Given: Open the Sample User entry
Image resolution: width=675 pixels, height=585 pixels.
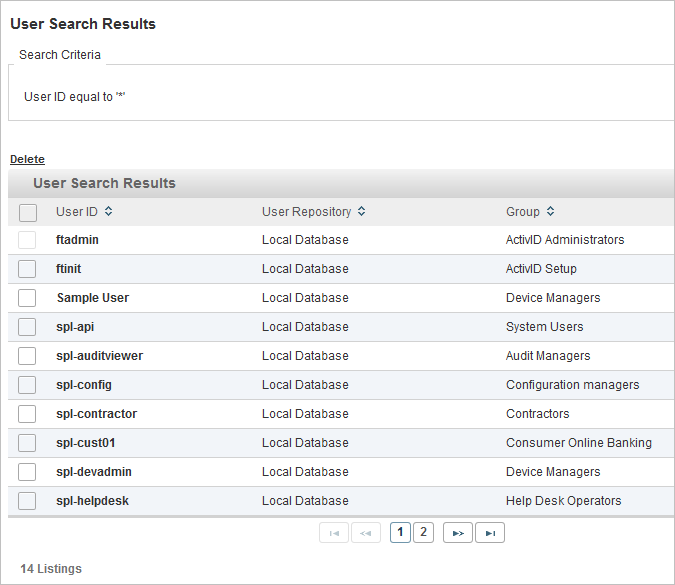Looking at the screenshot, I should pyautogui.click(x=93, y=298).
